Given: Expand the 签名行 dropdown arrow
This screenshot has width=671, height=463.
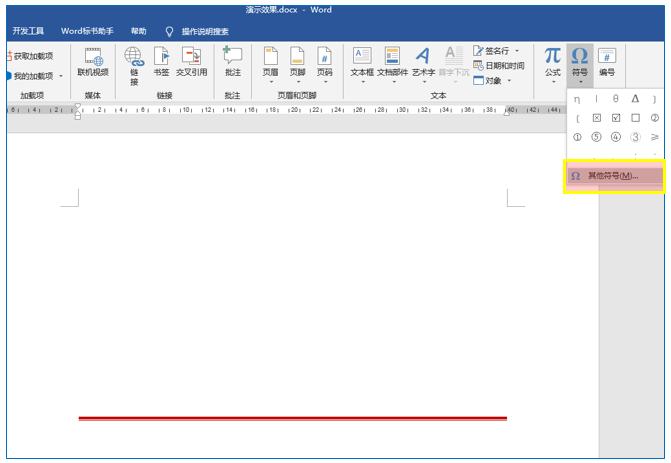Looking at the screenshot, I should 517,51.
